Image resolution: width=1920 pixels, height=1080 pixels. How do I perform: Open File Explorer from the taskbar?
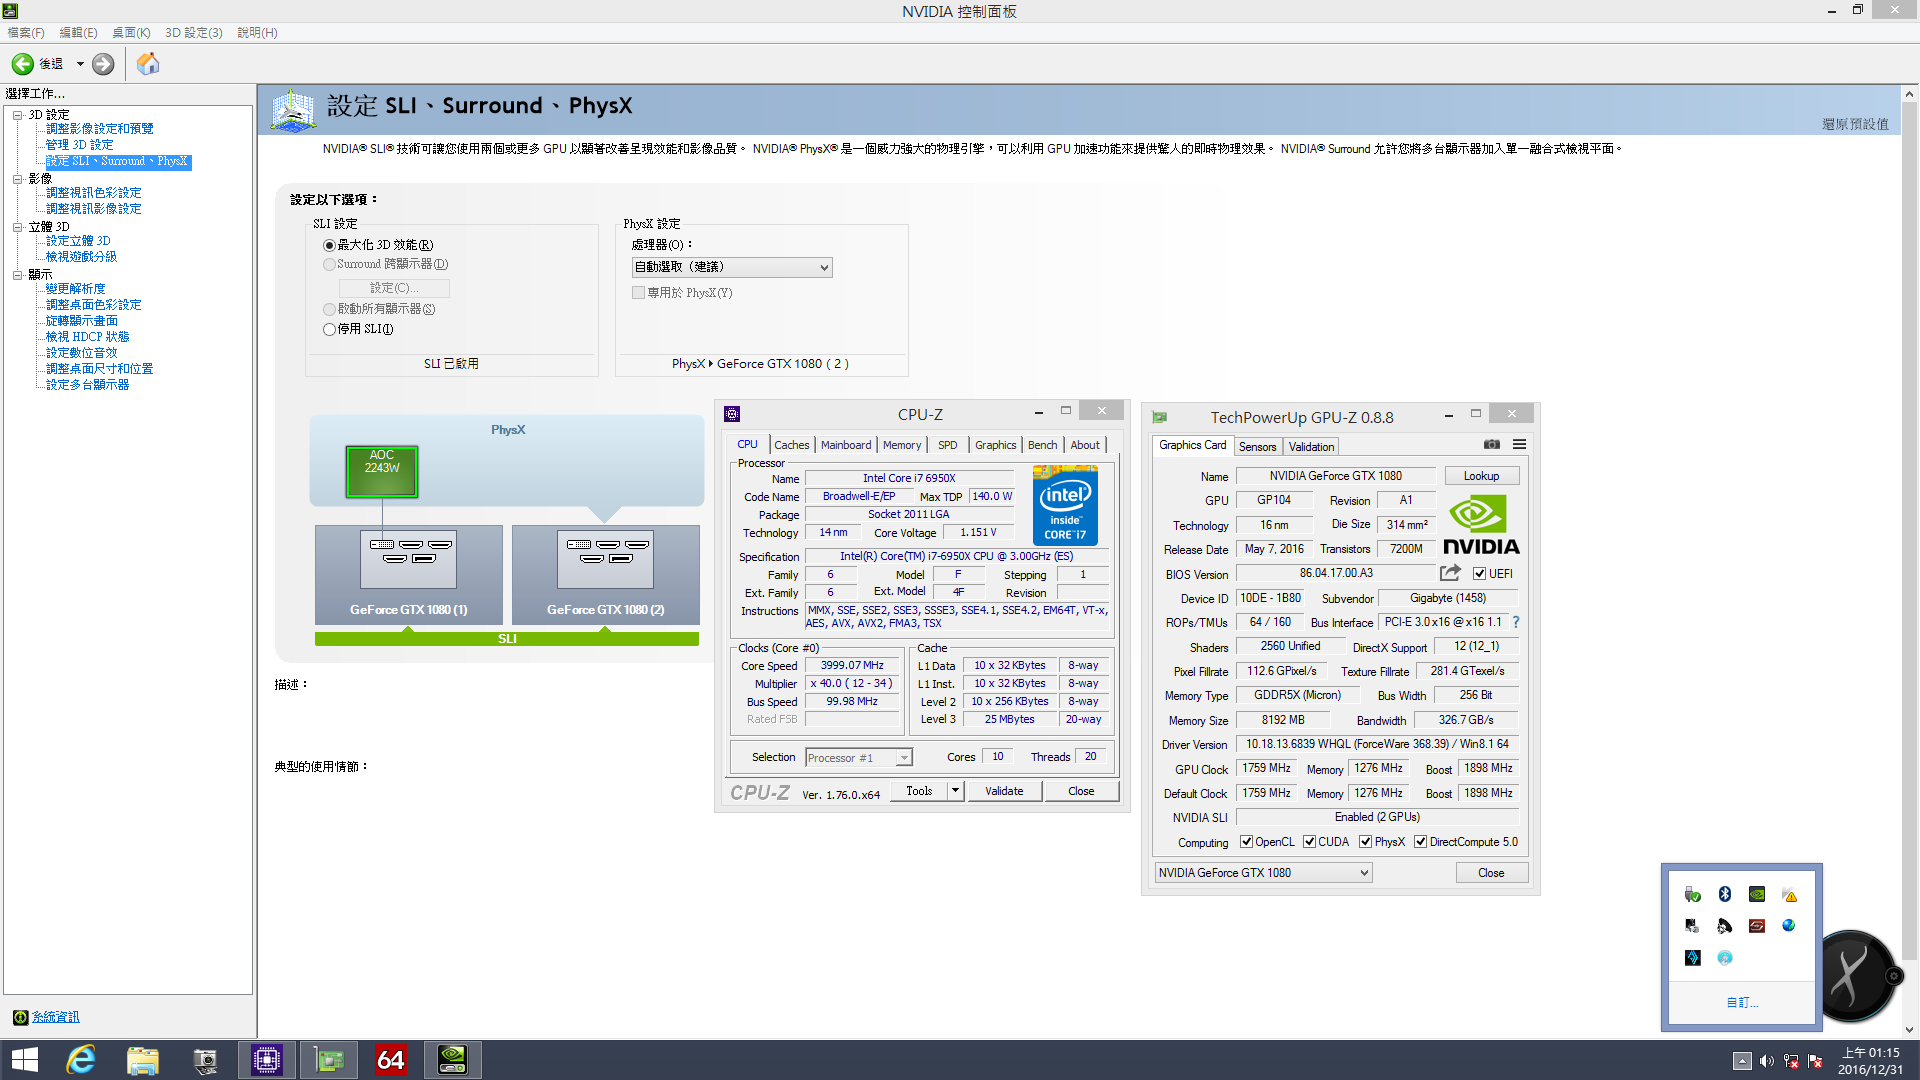point(142,1060)
